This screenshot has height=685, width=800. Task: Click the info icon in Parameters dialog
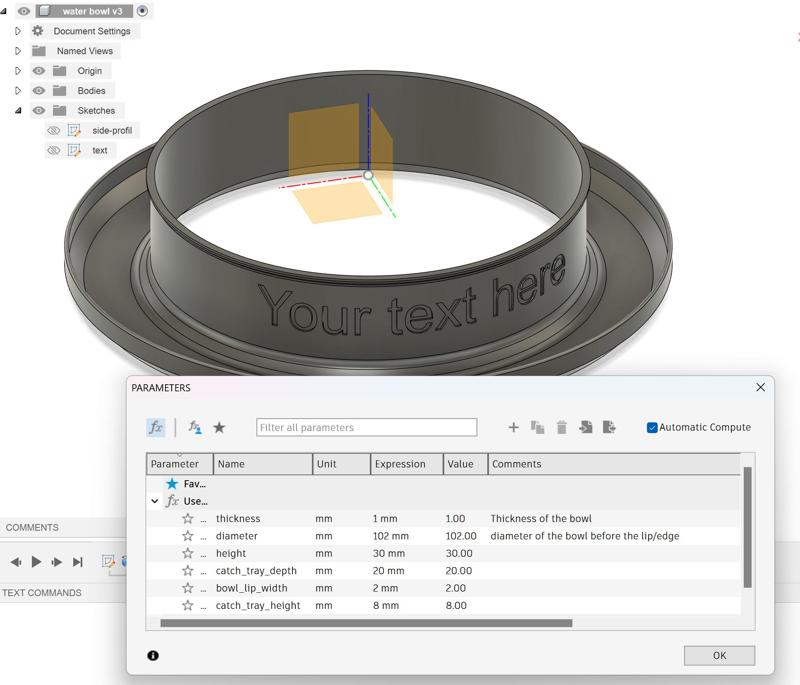coord(153,655)
